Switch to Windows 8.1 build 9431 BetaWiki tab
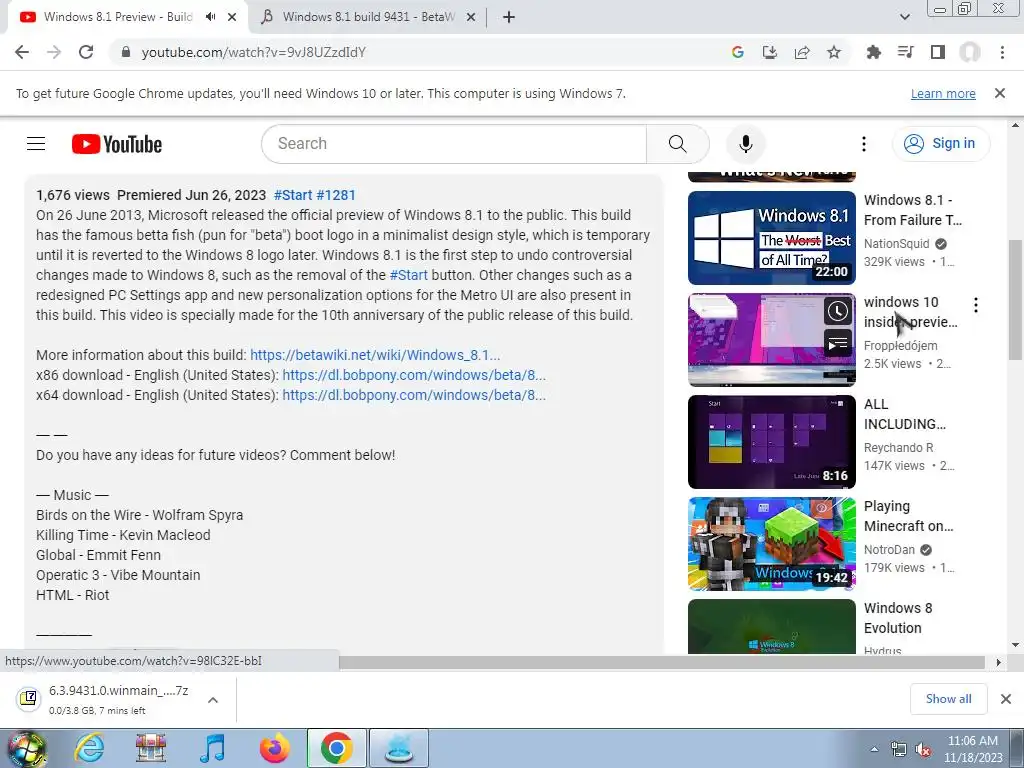The image size is (1024, 768). tap(368, 17)
